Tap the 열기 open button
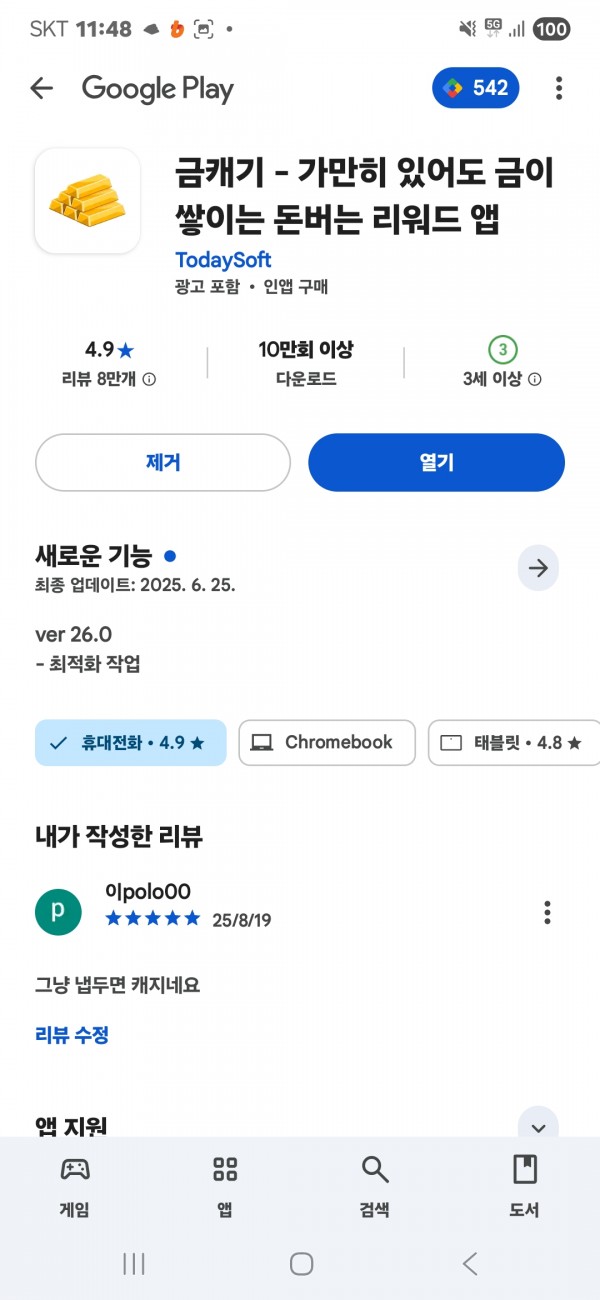This screenshot has width=600, height=1300. click(436, 462)
